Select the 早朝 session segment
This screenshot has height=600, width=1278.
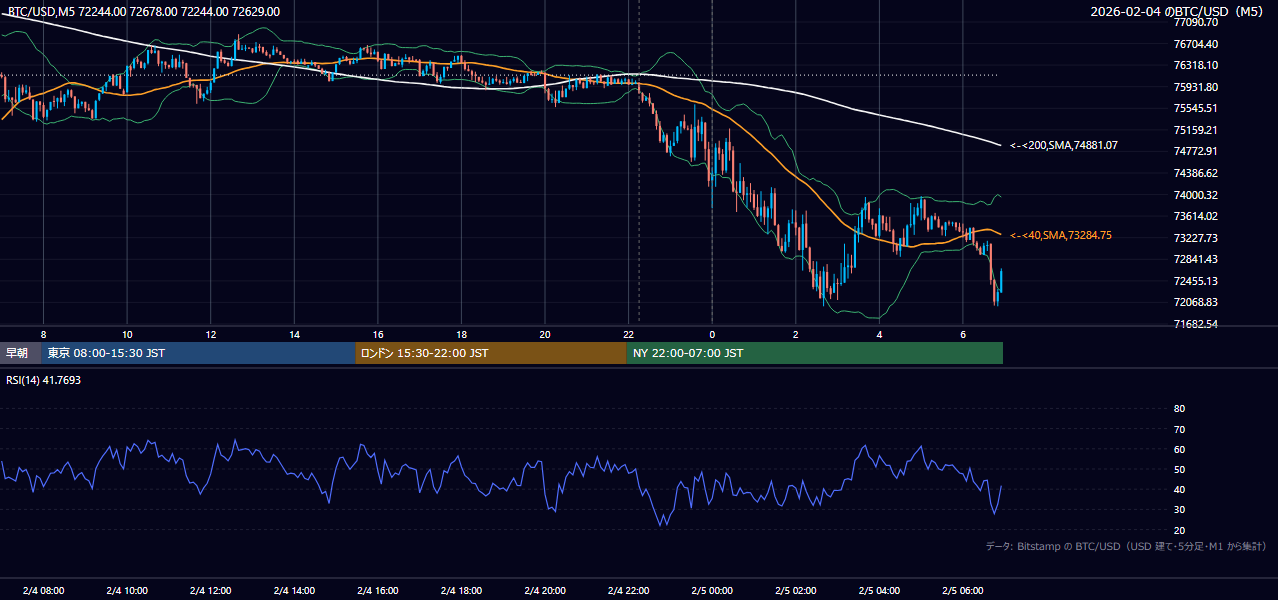coord(21,353)
